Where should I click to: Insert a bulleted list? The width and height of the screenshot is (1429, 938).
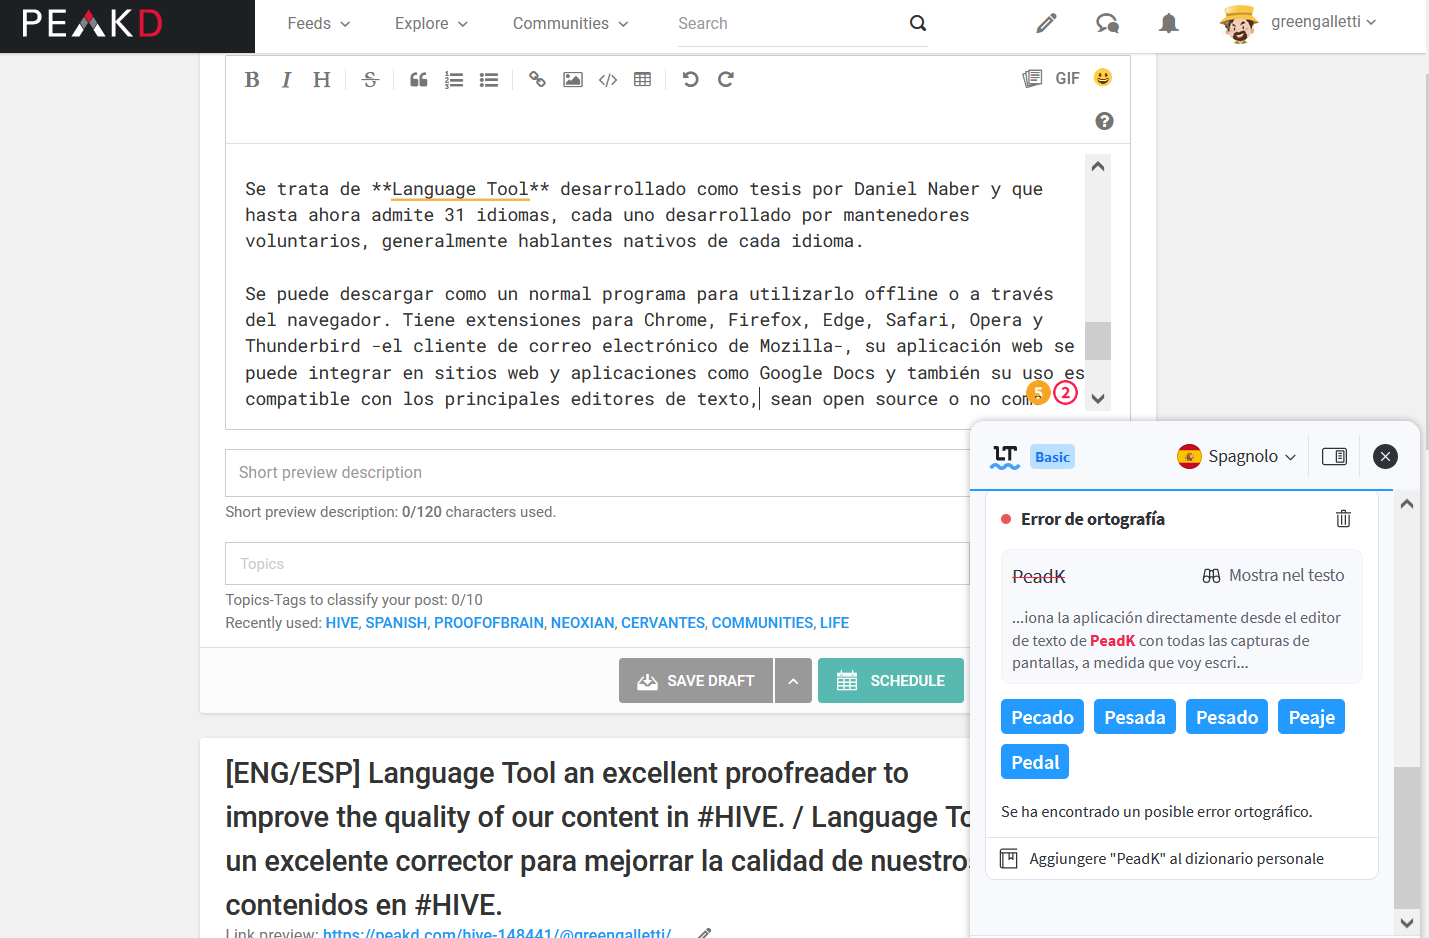(489, 80)
